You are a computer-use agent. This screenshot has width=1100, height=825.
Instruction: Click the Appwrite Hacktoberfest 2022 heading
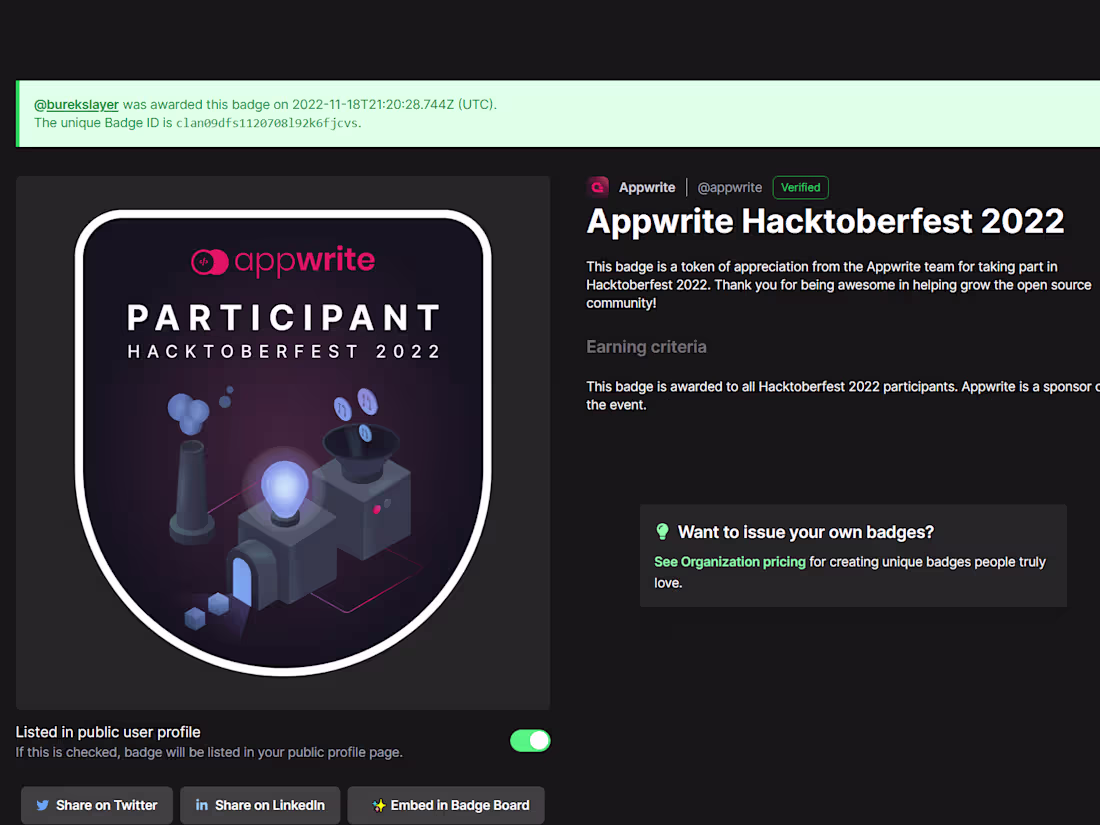click(x=825, y=222)
